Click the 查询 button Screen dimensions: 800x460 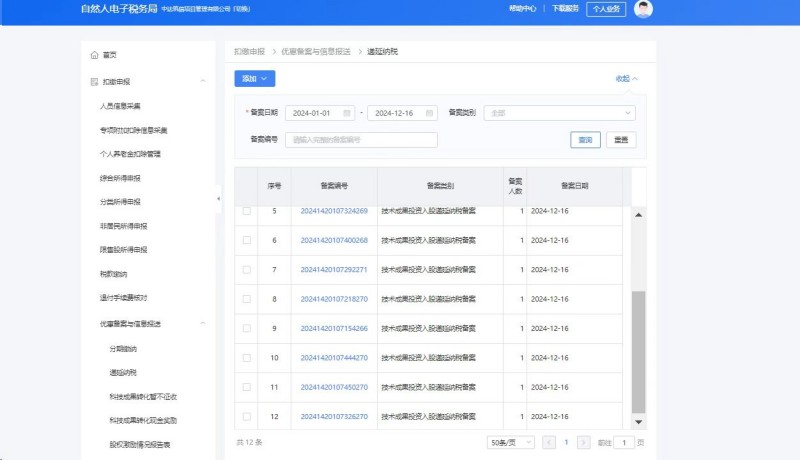point(585,140)
